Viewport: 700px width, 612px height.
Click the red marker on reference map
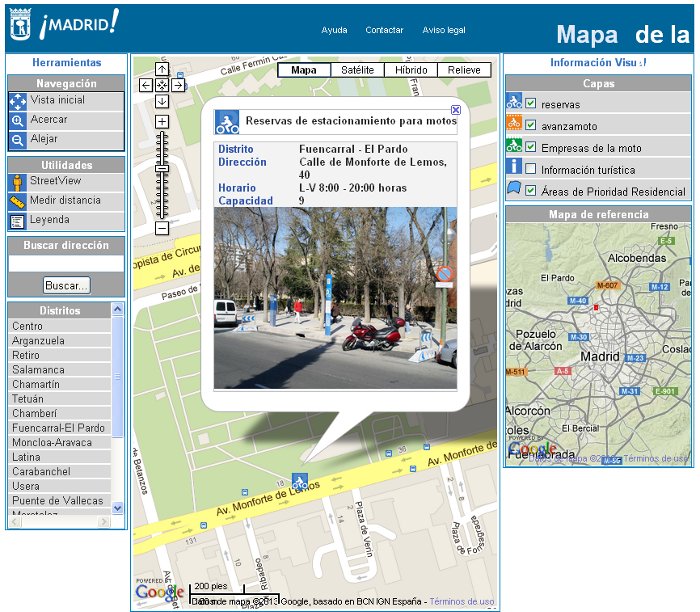[x=596, y=308]
